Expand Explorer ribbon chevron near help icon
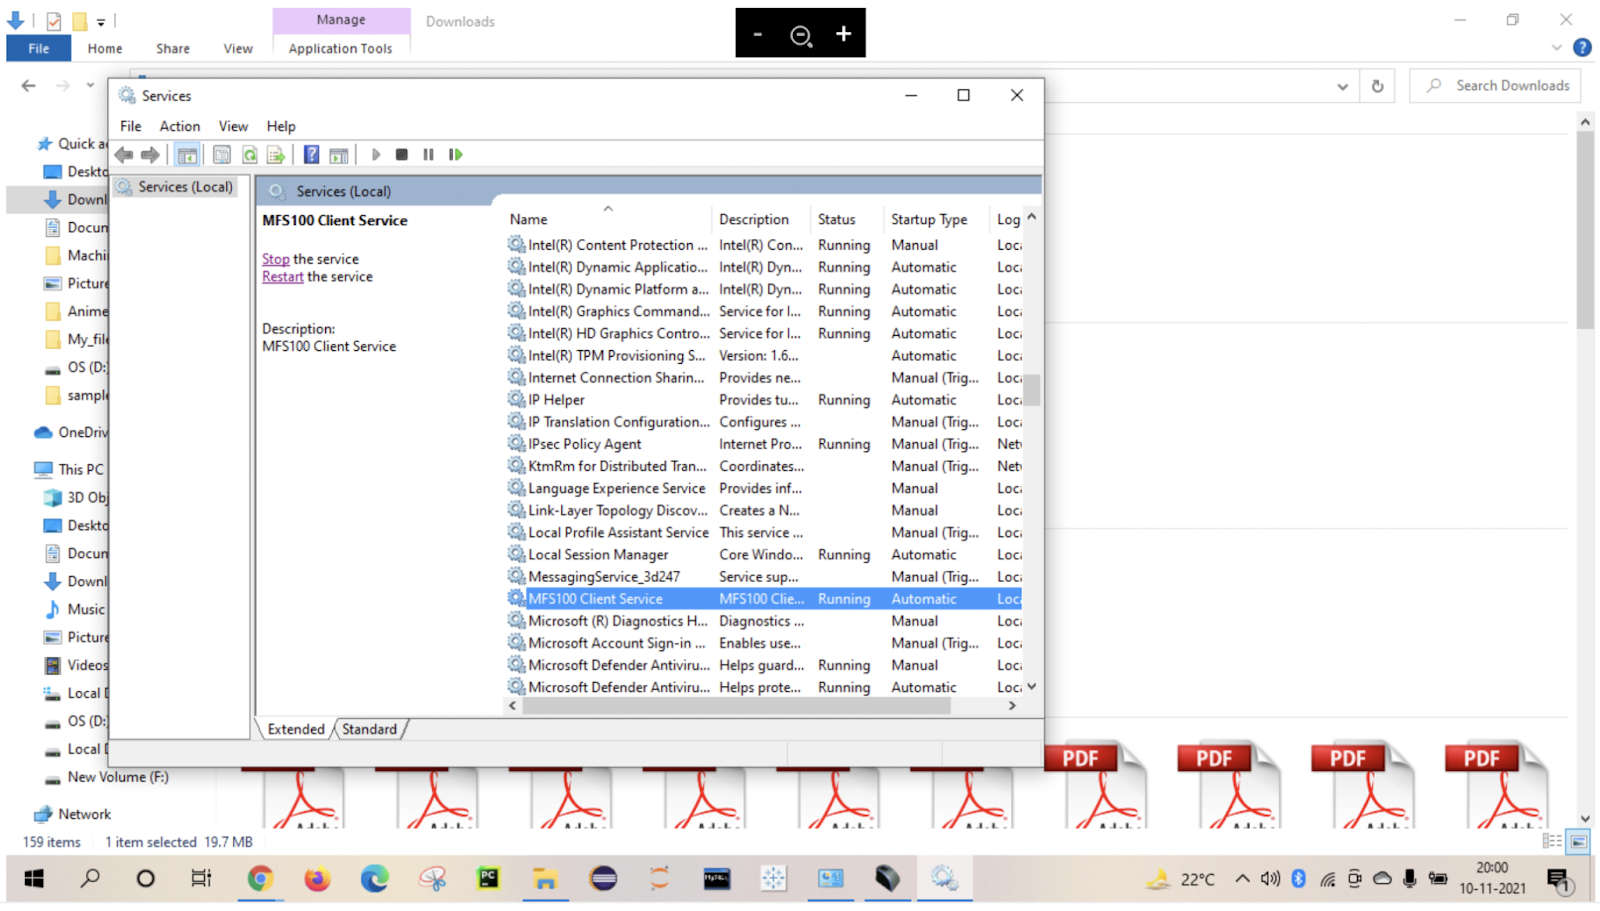This screenshot has width=1600, height=911. click(x=1556, y=48)
